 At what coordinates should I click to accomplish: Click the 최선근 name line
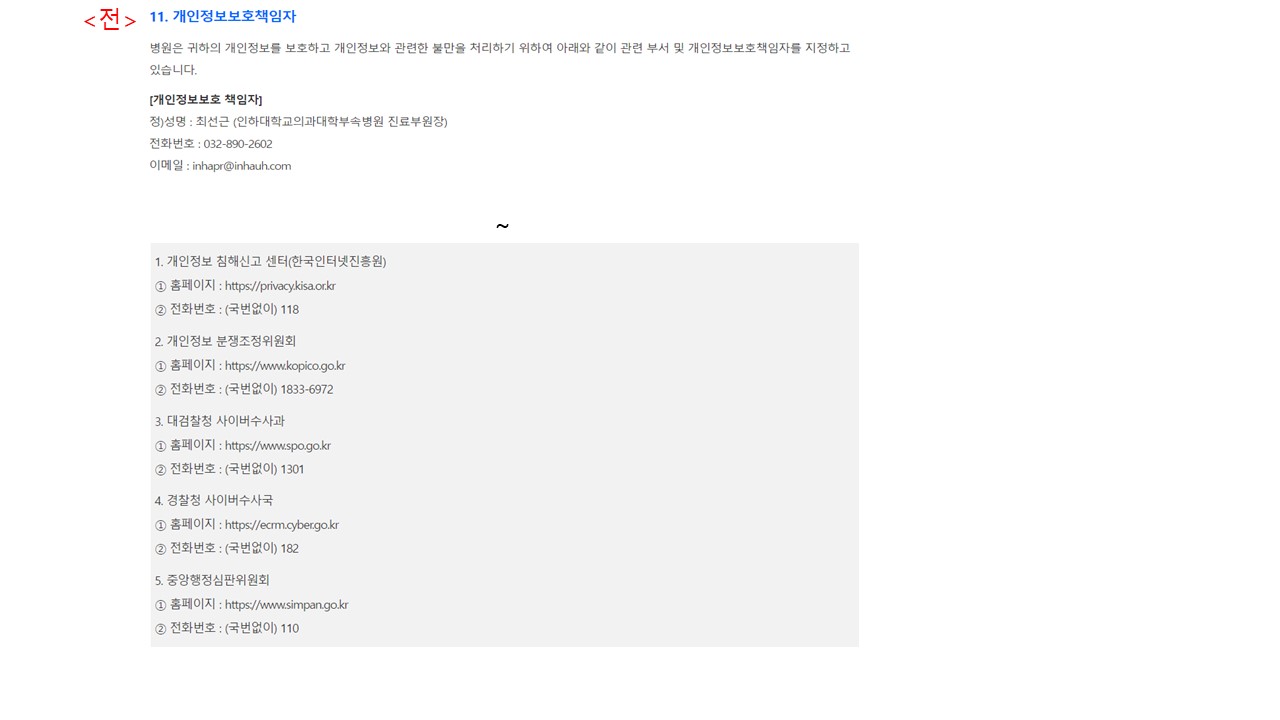point(298,122)
